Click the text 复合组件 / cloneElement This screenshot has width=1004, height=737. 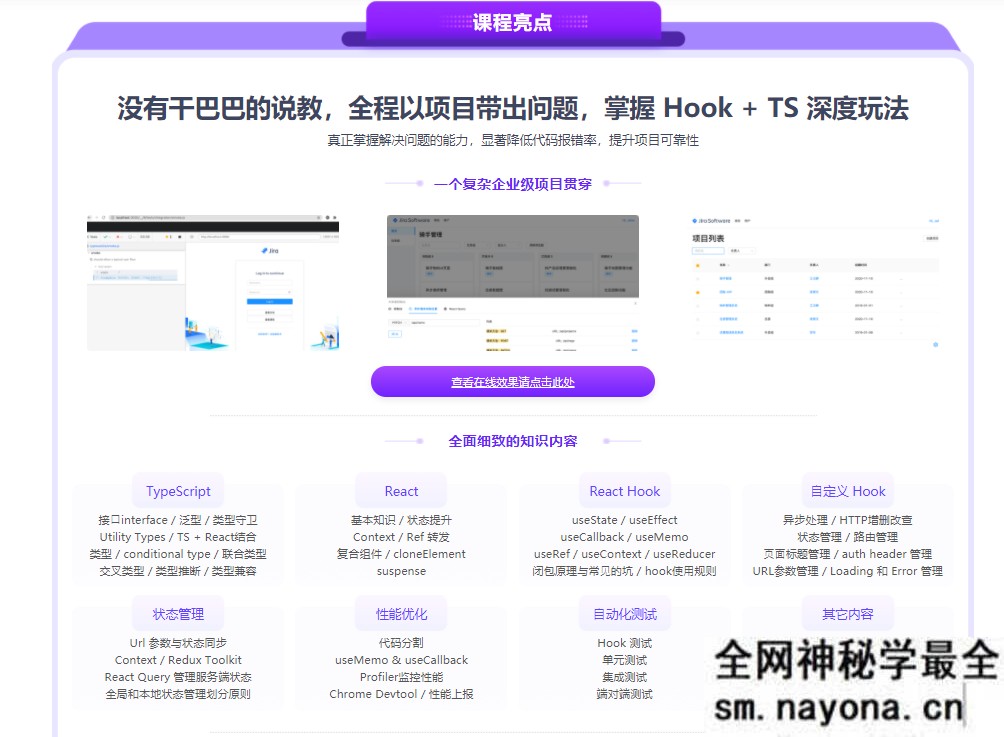[x=401, y=554]
